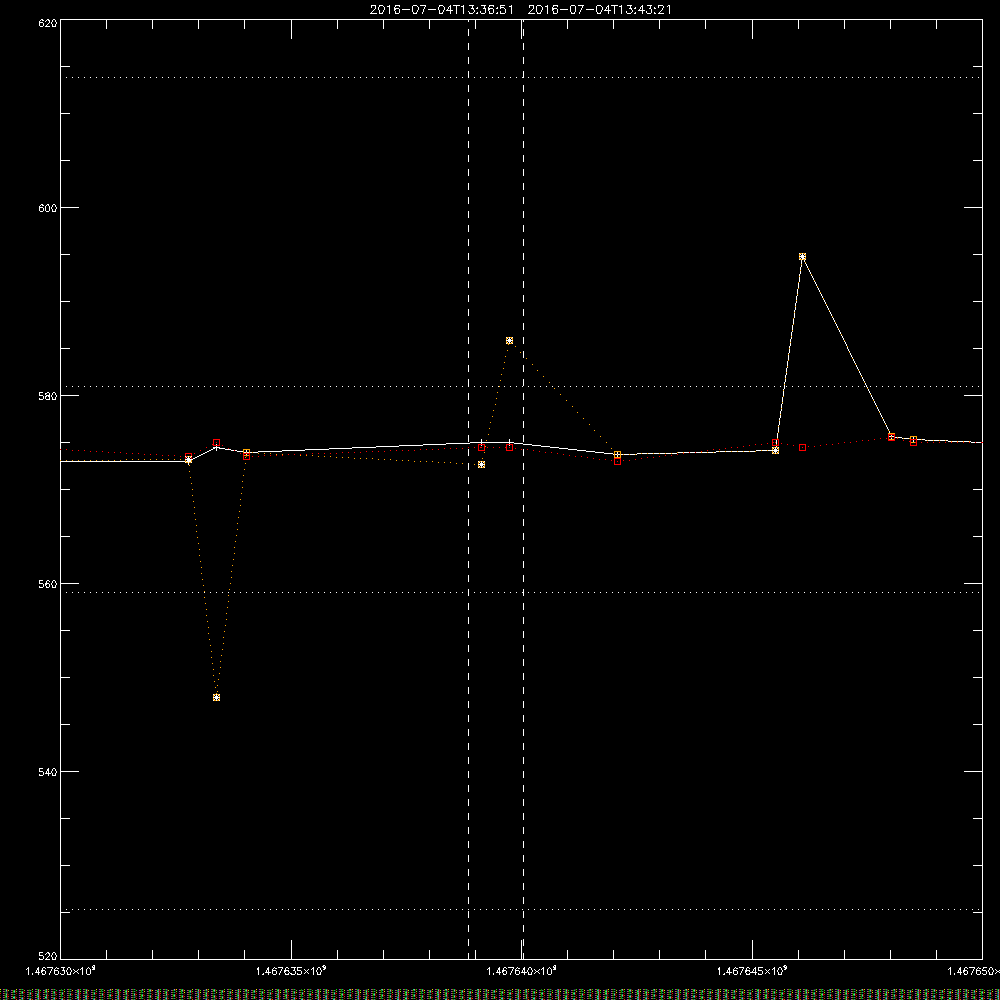Image resolution: width=1000 pixels, height=1000 pixels.
Task: Select the orange peak marker near 586
Action: [x=509, y=341]
